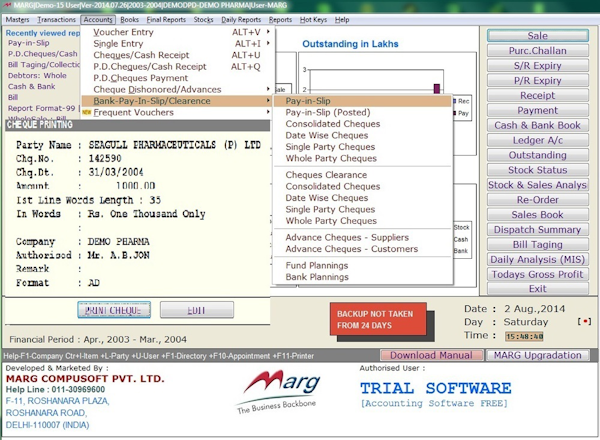Click the EDIT button
The height and width of the screenshot is (440, 600).
(x=197, y=310)
